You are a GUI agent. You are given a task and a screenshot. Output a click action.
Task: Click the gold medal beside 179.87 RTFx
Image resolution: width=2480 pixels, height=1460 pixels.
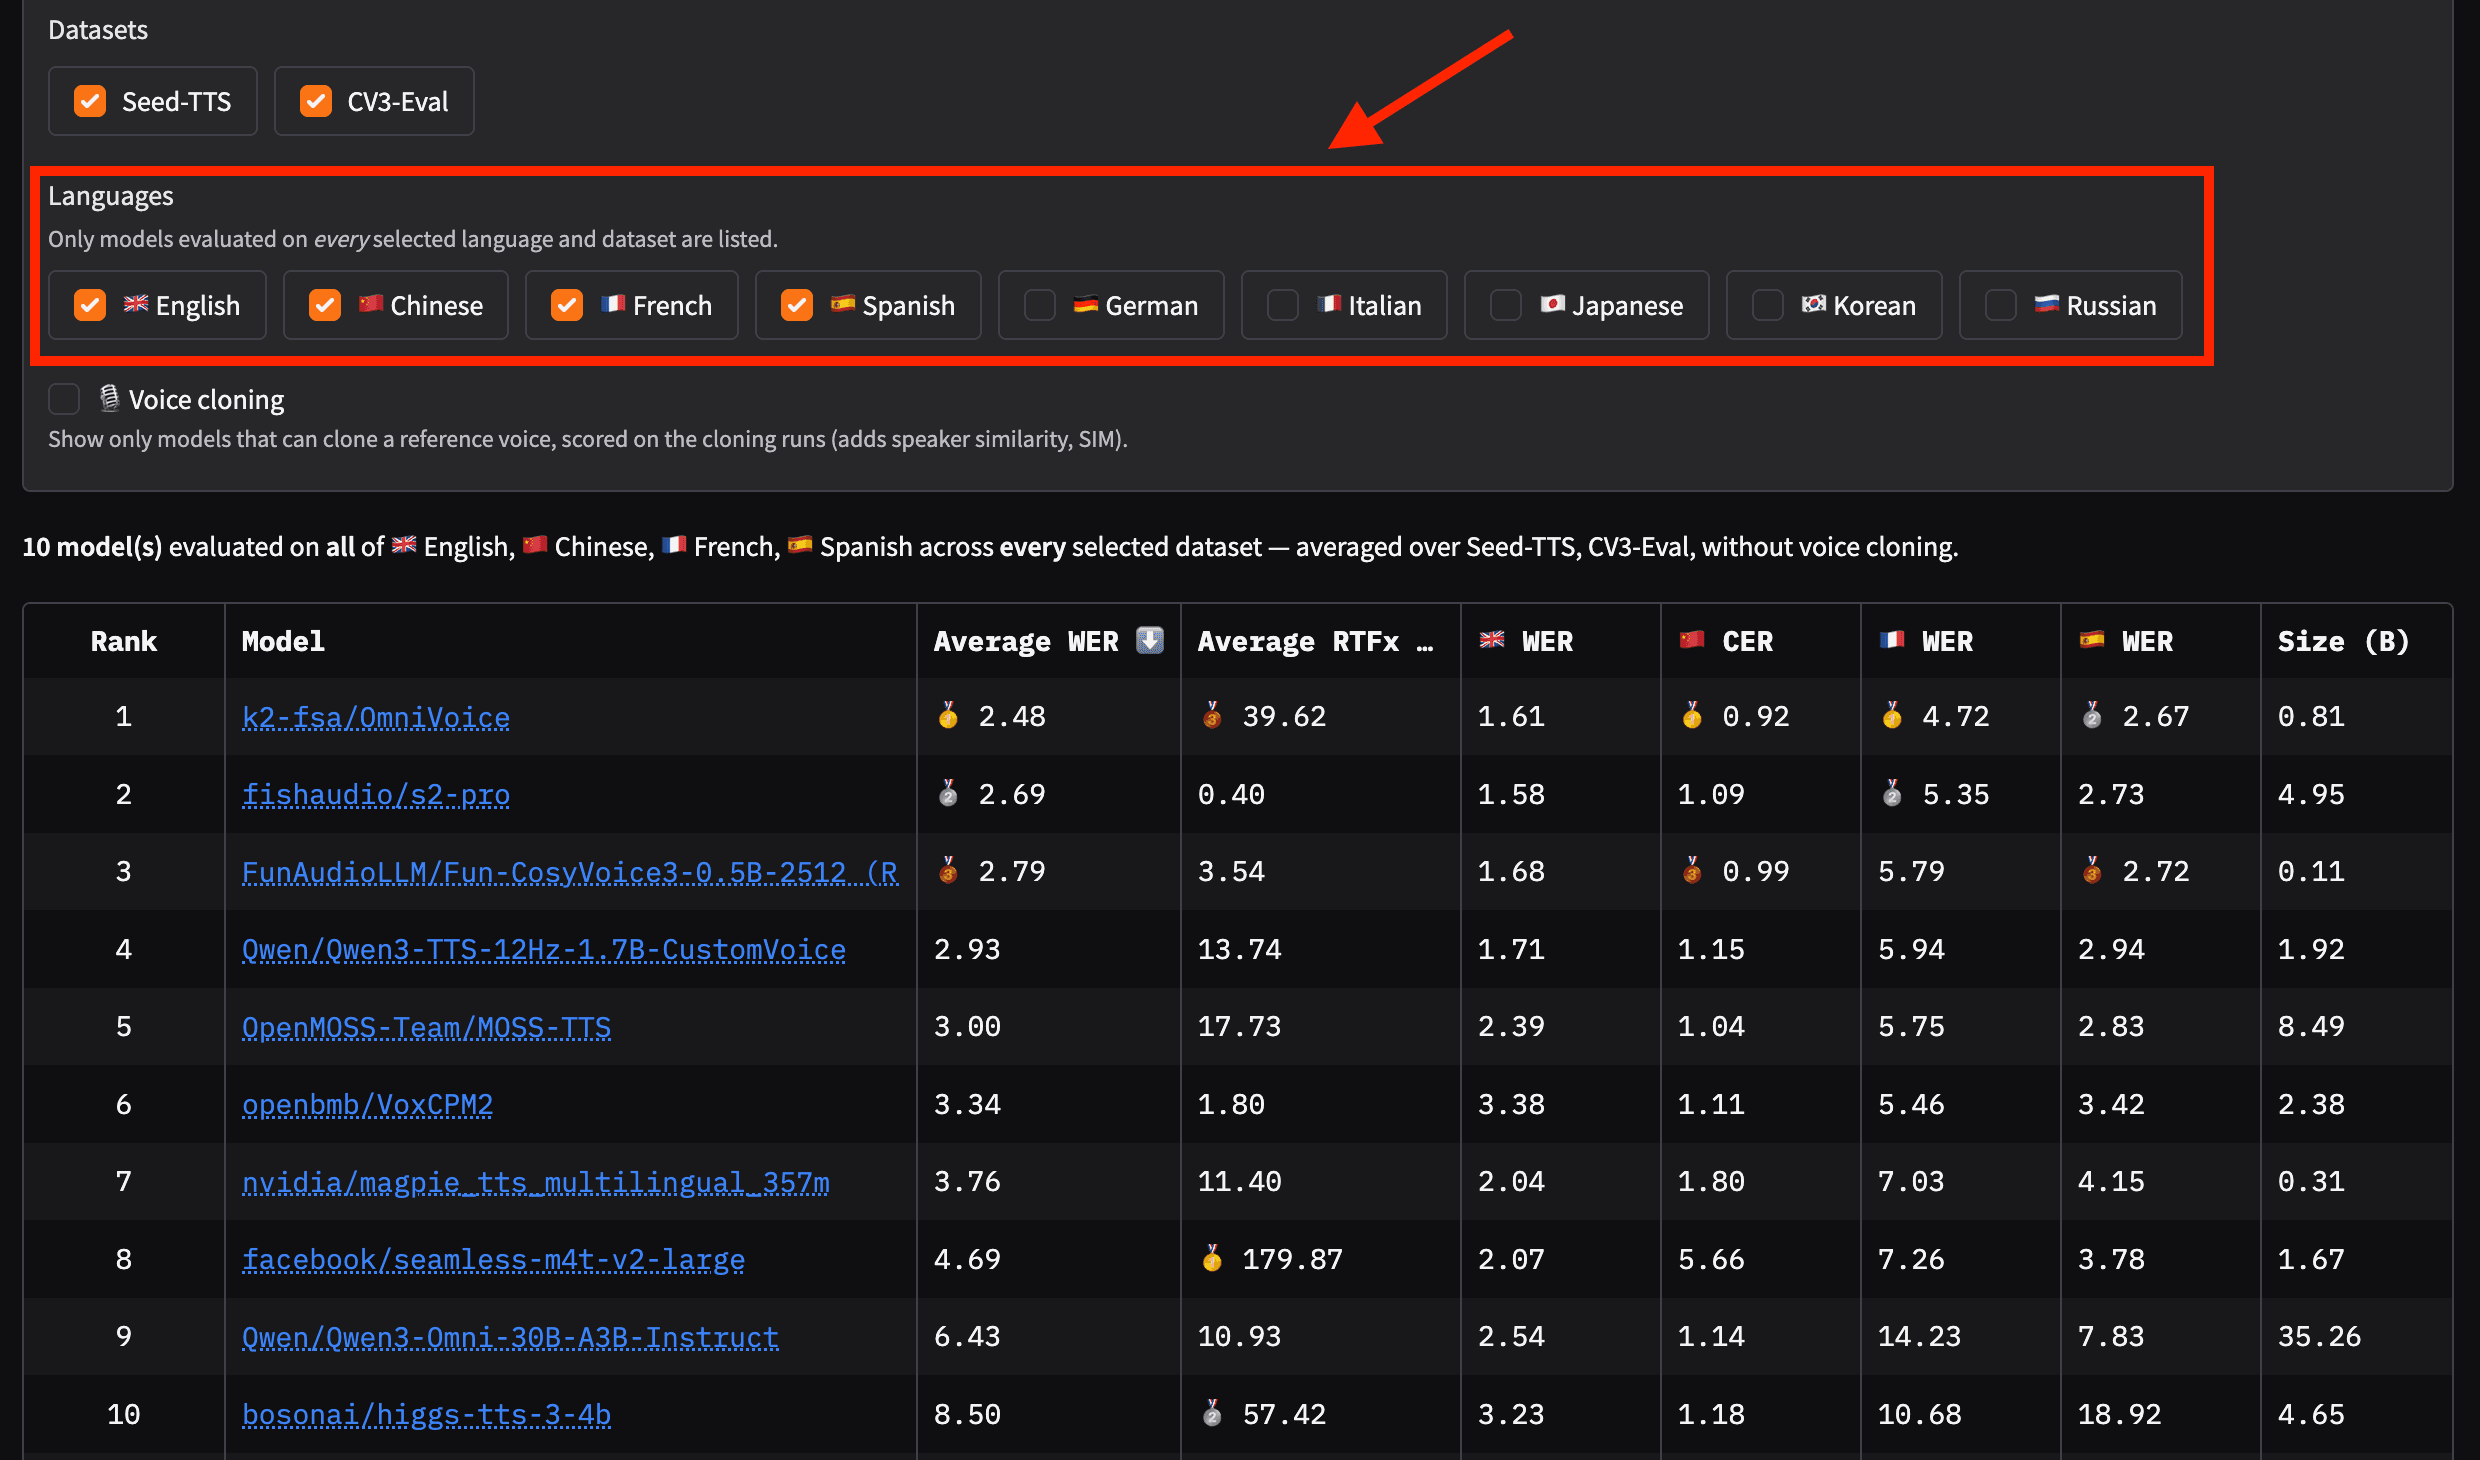[1212, 1258]
